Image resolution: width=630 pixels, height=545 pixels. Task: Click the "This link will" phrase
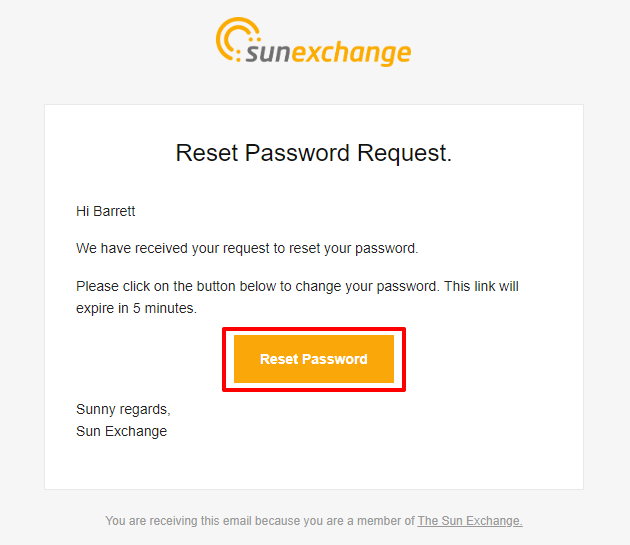[x=481, y=286]
